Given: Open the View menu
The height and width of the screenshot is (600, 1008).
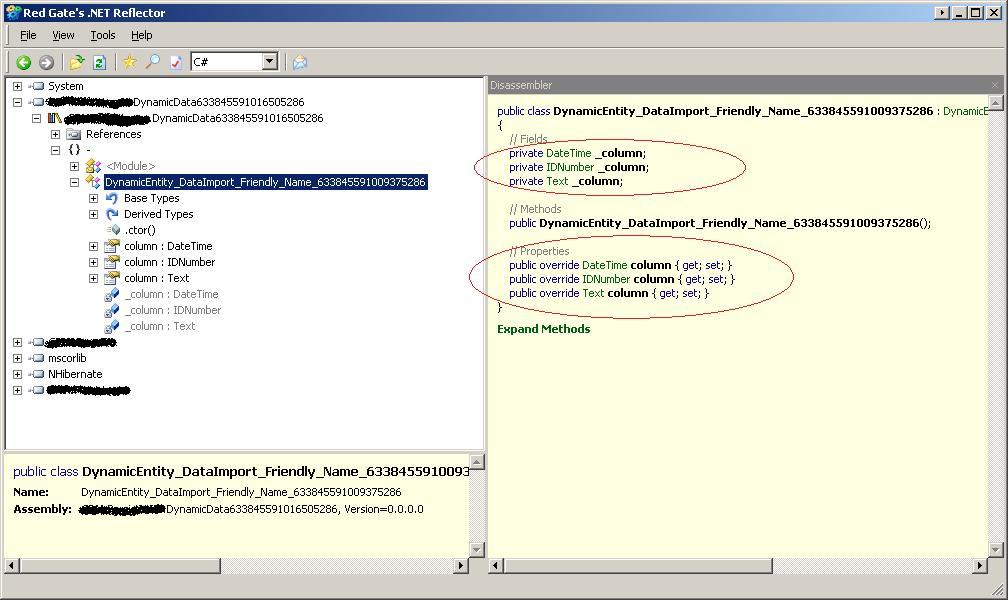Looking at the screenshot, I should coord(63,34).
